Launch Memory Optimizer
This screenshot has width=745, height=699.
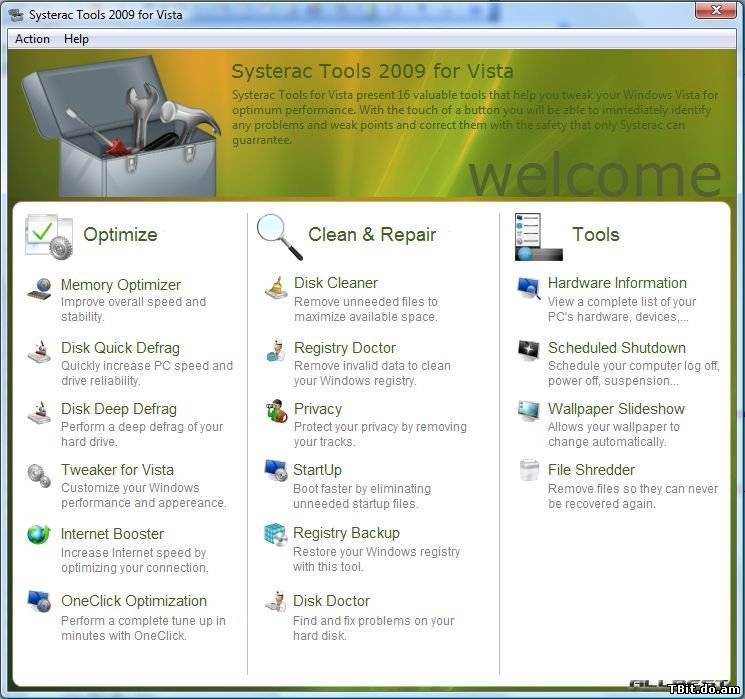click(x=121, y=285)
